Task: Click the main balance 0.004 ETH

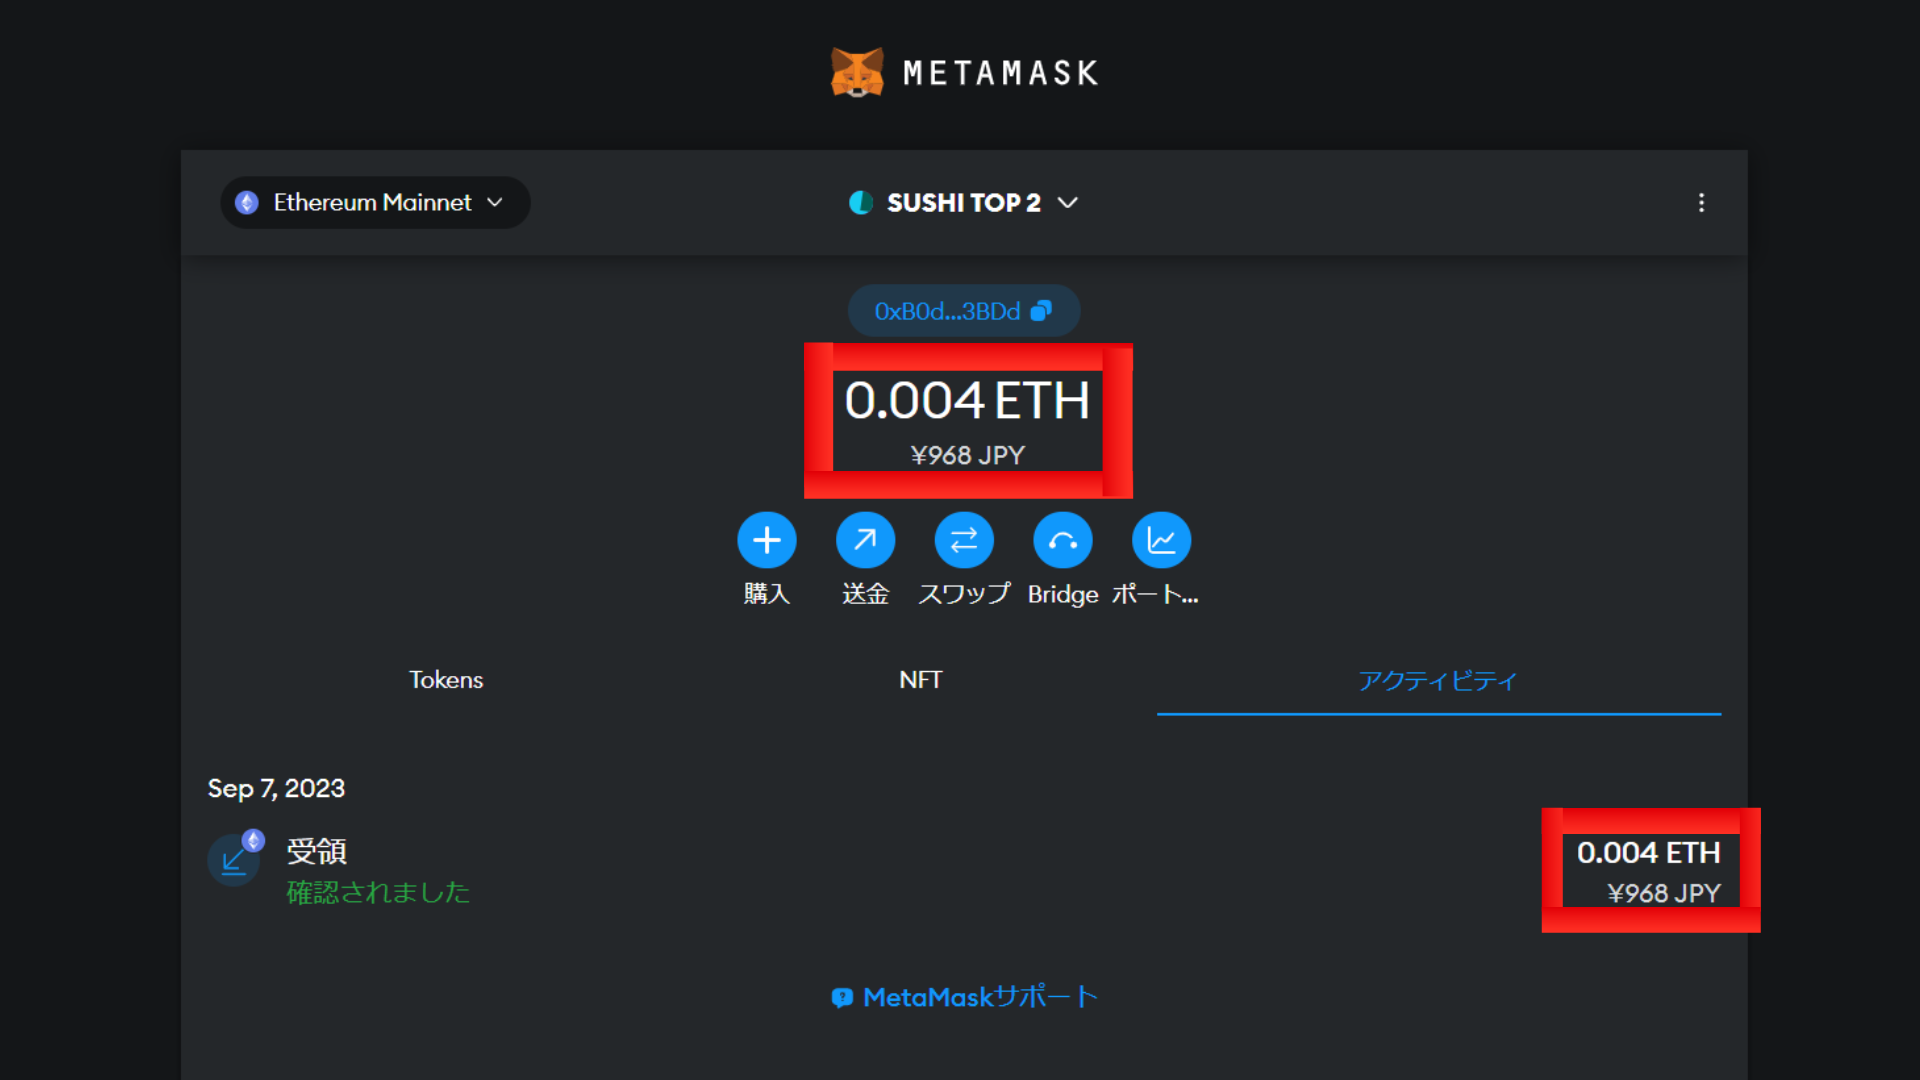Action: (x=967, y=400)
